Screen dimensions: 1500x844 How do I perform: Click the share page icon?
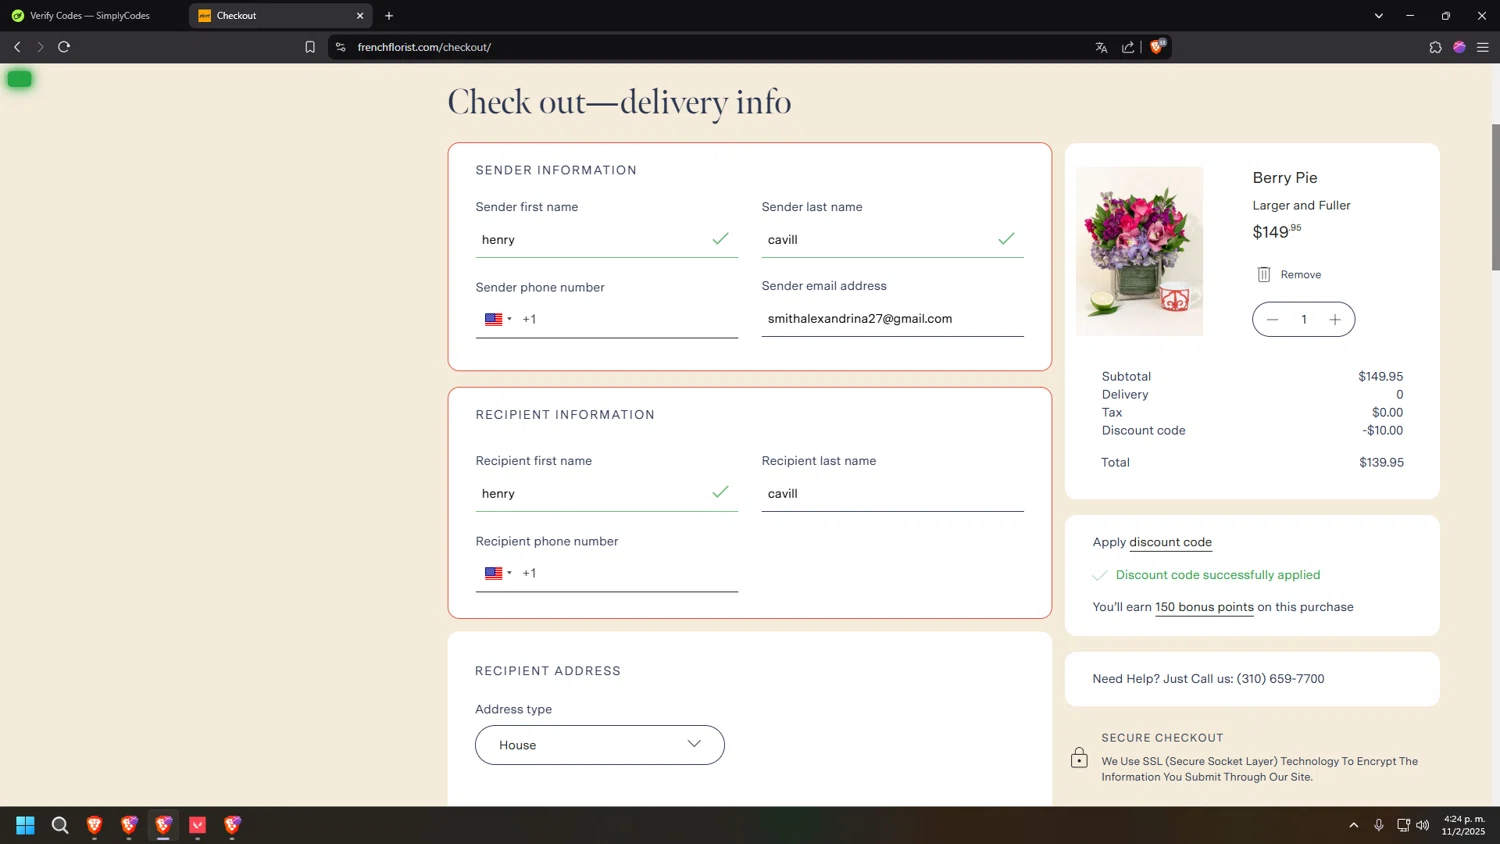tap(1128, 47)
